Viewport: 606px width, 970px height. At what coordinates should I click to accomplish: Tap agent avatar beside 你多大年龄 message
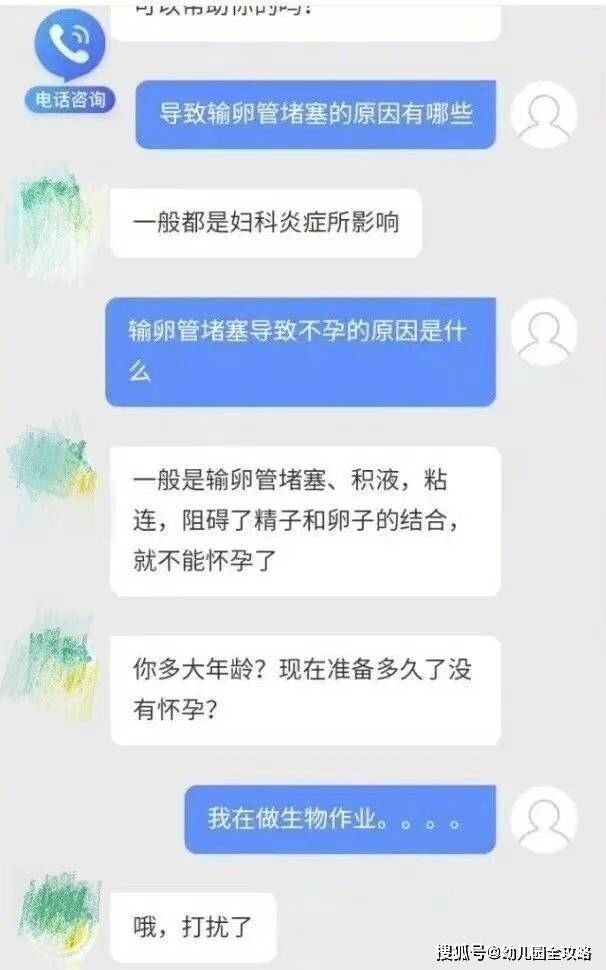click(53, 665)
